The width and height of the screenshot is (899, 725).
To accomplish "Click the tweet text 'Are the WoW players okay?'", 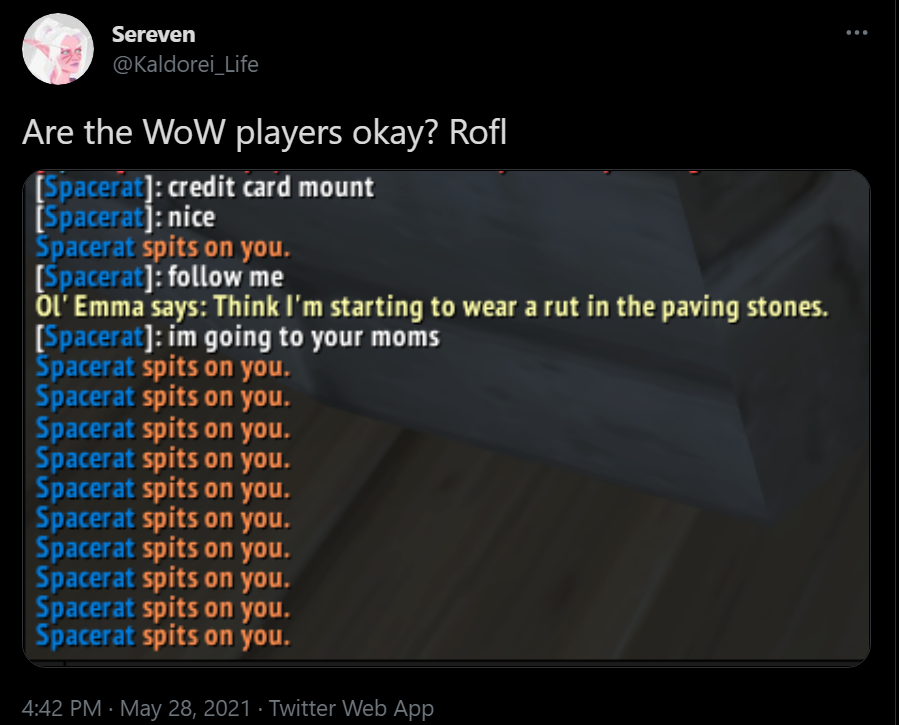I will (230, 132).
